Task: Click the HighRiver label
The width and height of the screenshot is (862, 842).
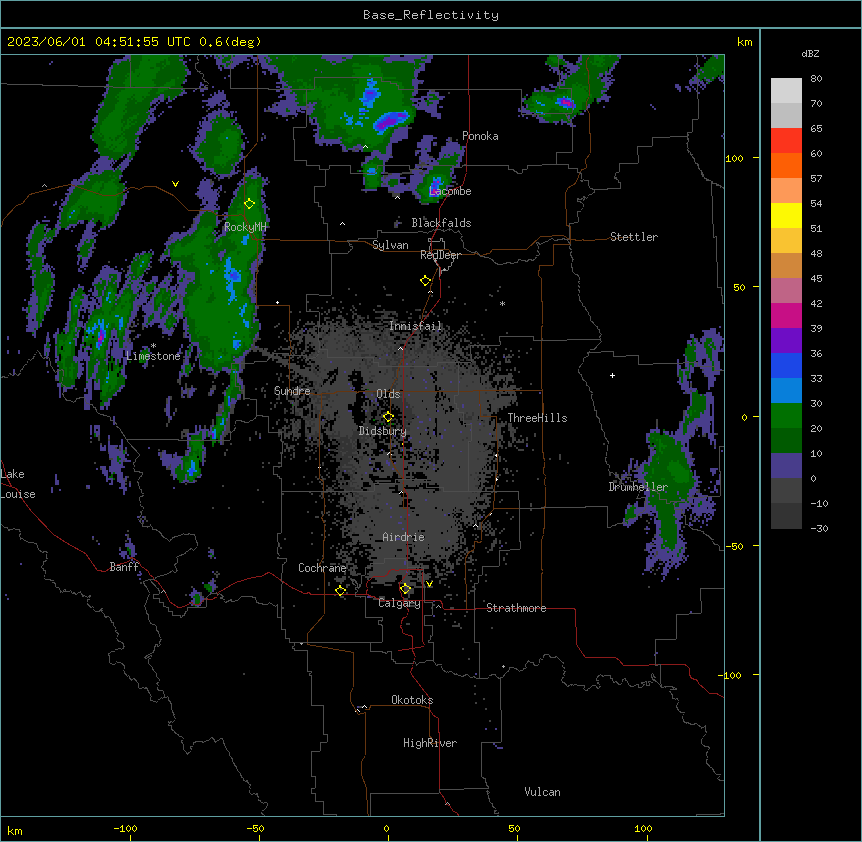Action: tap(430, 743)
